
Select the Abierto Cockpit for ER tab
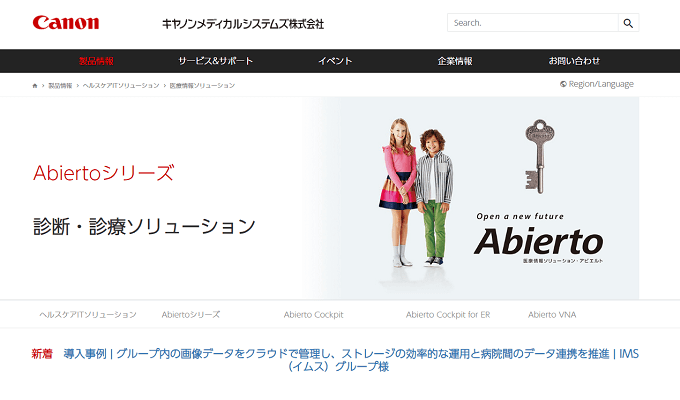point(448,315)
